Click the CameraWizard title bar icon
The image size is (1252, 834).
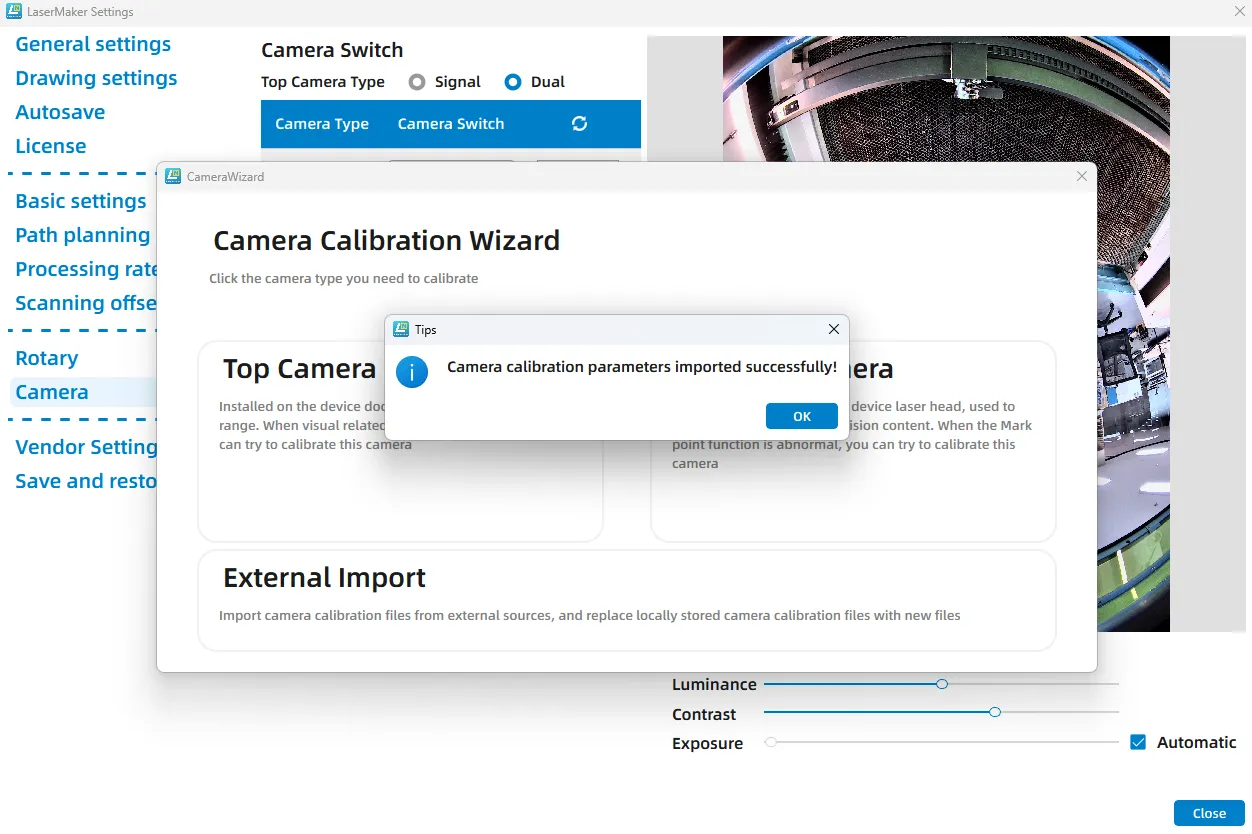pyautogui.click(x=173, y=176)
